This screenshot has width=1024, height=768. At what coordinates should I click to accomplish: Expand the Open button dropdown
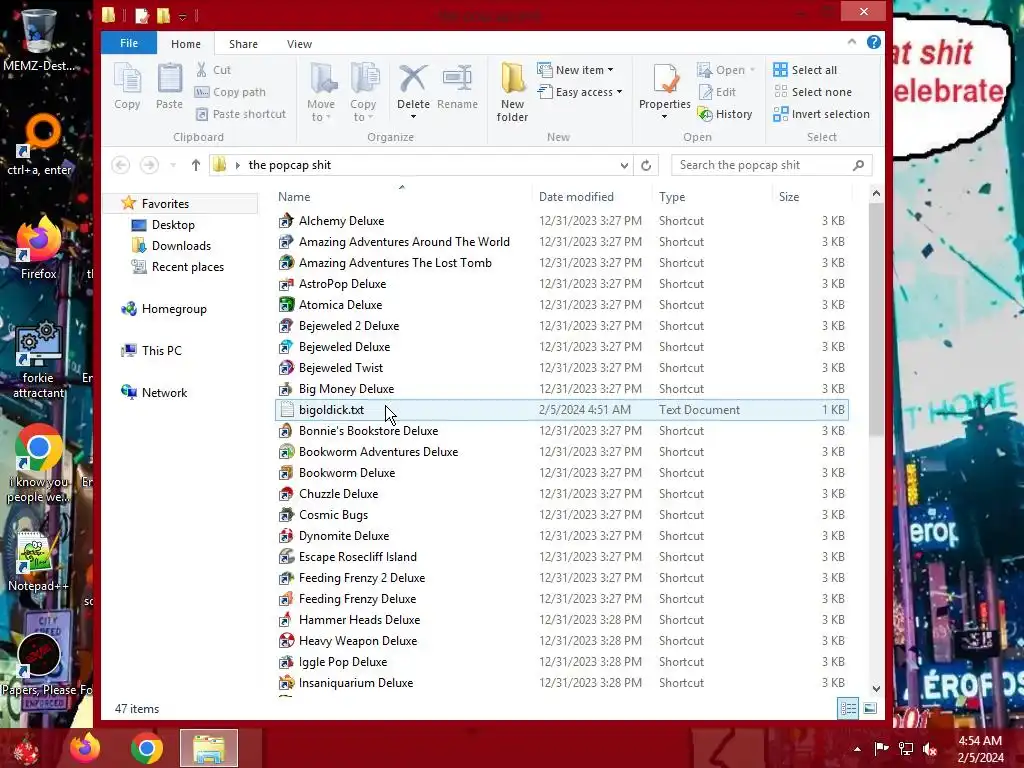752,70
